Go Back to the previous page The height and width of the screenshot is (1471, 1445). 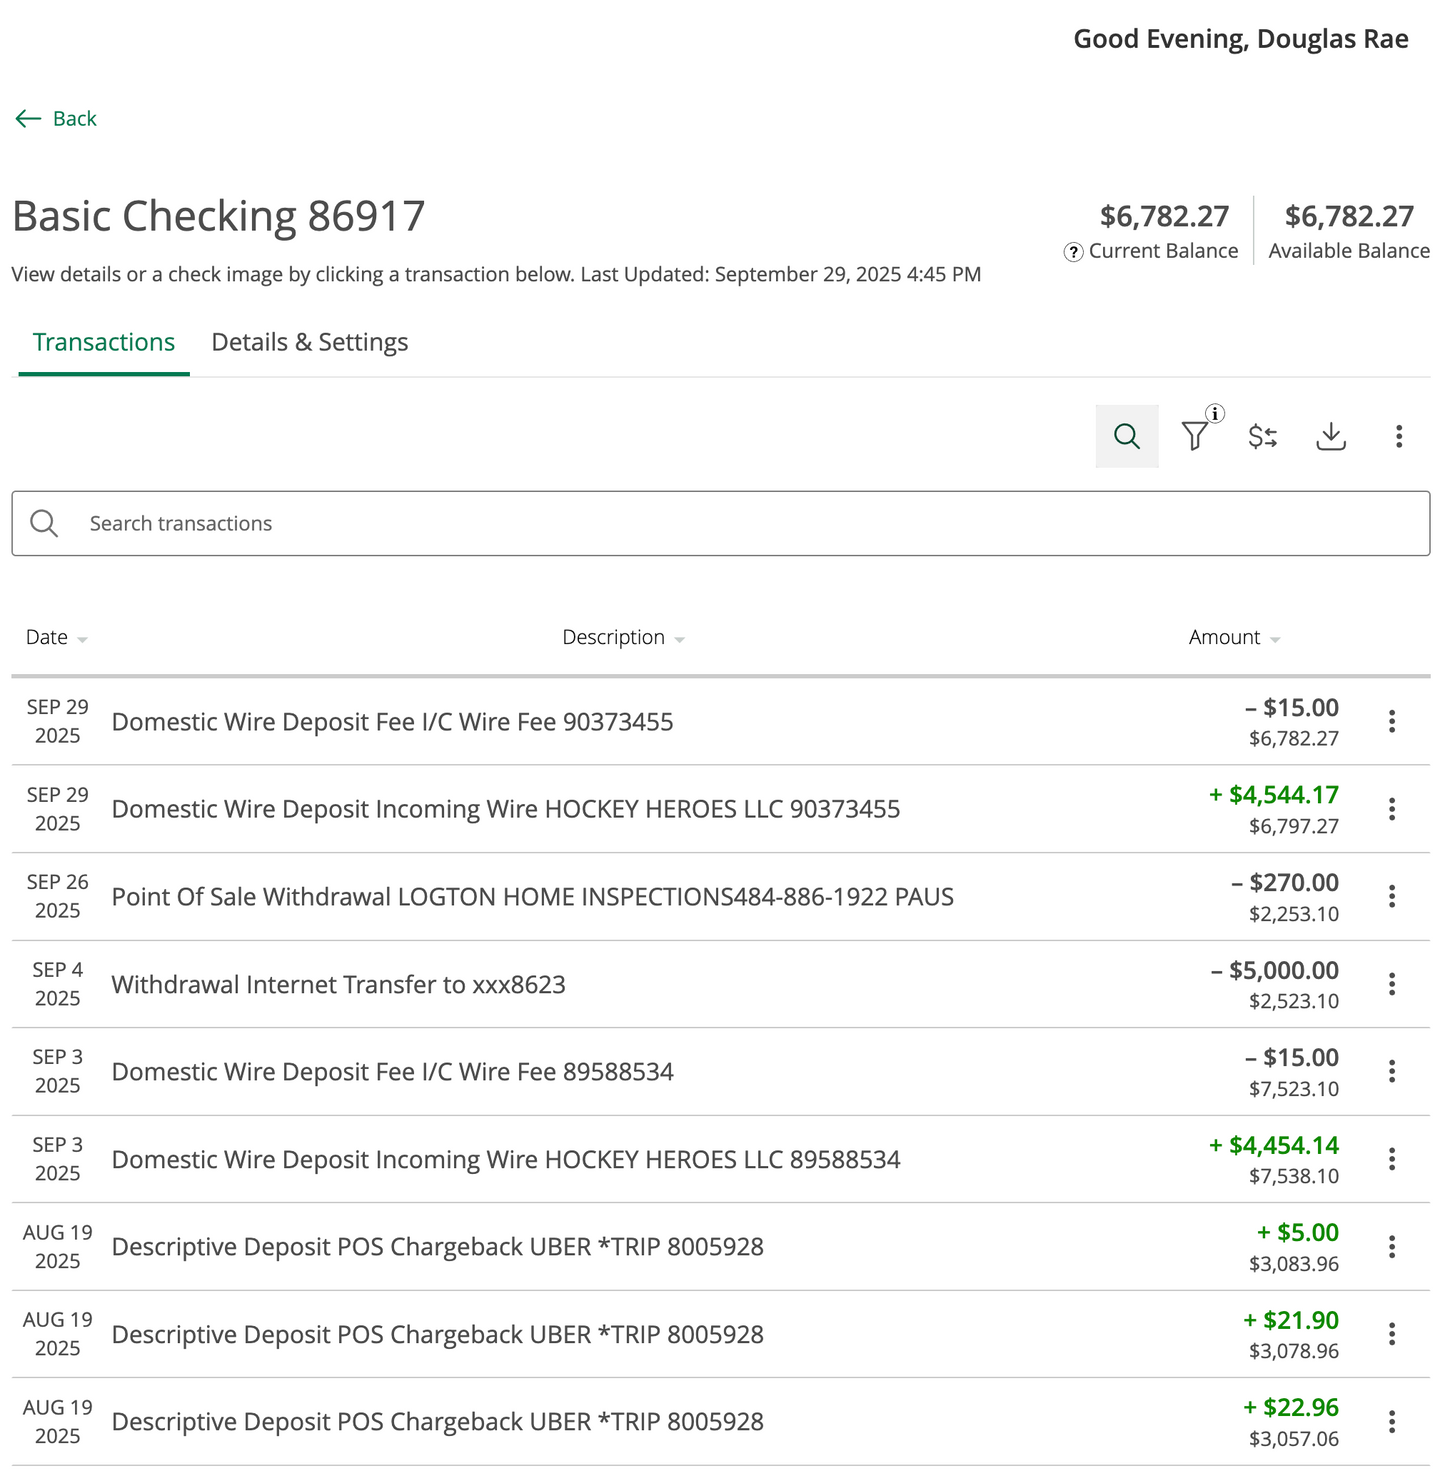pyautogui.click(x=57, y=119)
